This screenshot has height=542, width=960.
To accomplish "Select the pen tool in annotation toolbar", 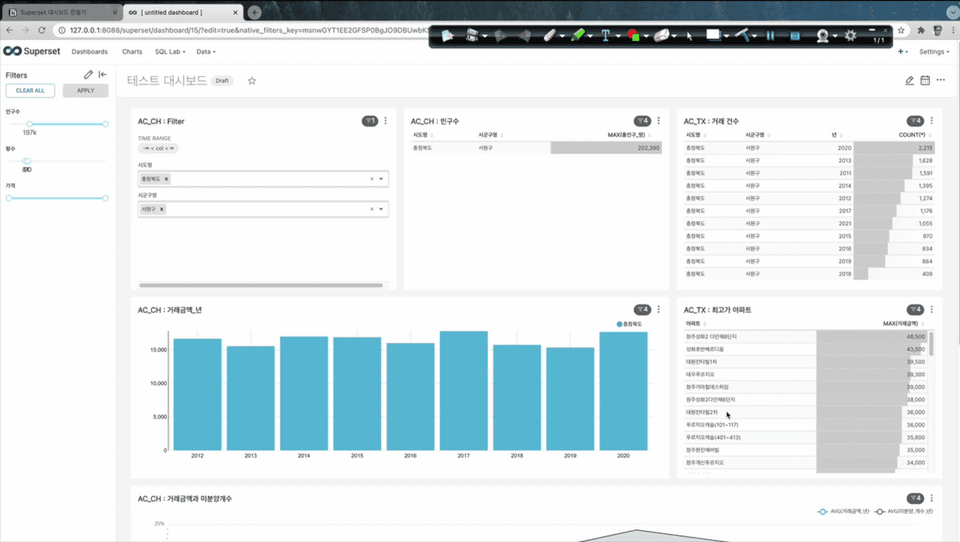I will coord(549,36).
